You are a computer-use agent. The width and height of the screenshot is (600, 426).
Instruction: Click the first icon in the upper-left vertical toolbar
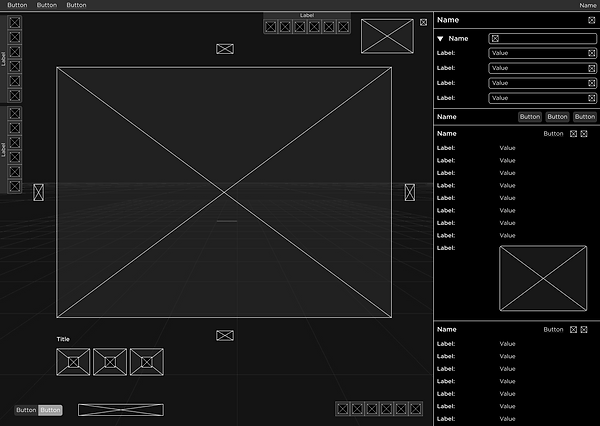tap(15, 23)
